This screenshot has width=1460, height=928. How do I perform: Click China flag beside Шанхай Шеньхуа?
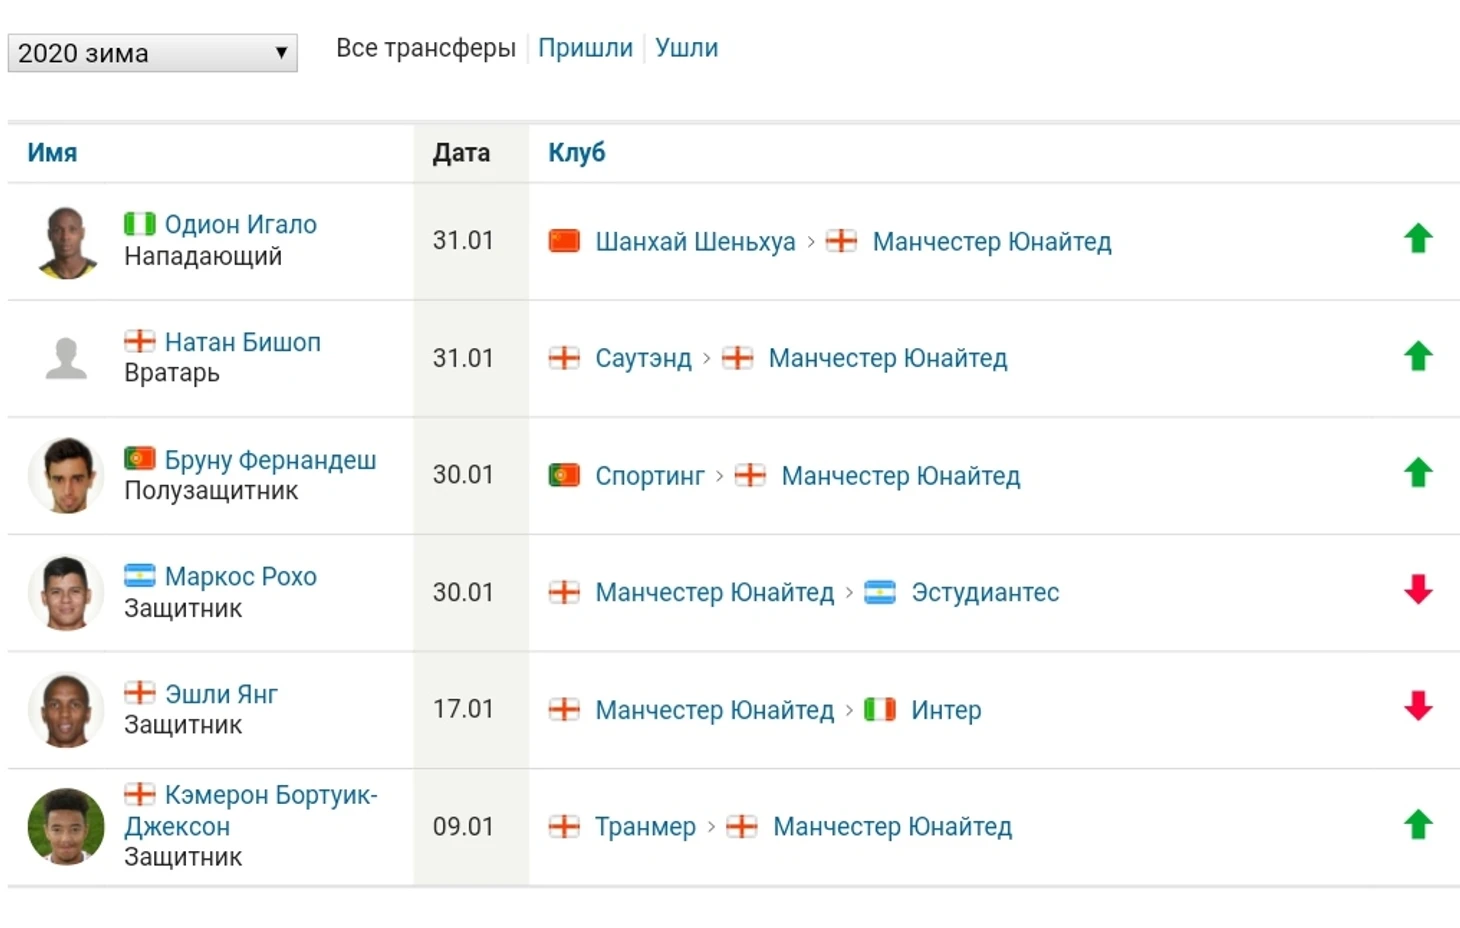pyautogui.click(x=564, y=241)
